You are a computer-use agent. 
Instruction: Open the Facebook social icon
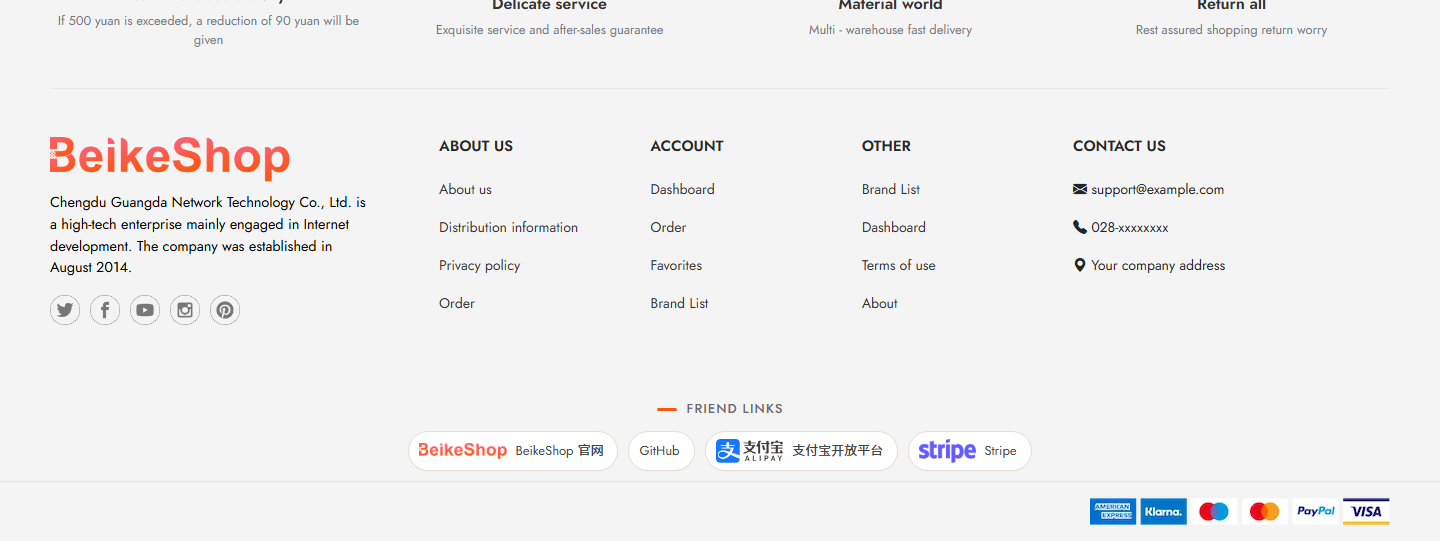tap(105, 310)
